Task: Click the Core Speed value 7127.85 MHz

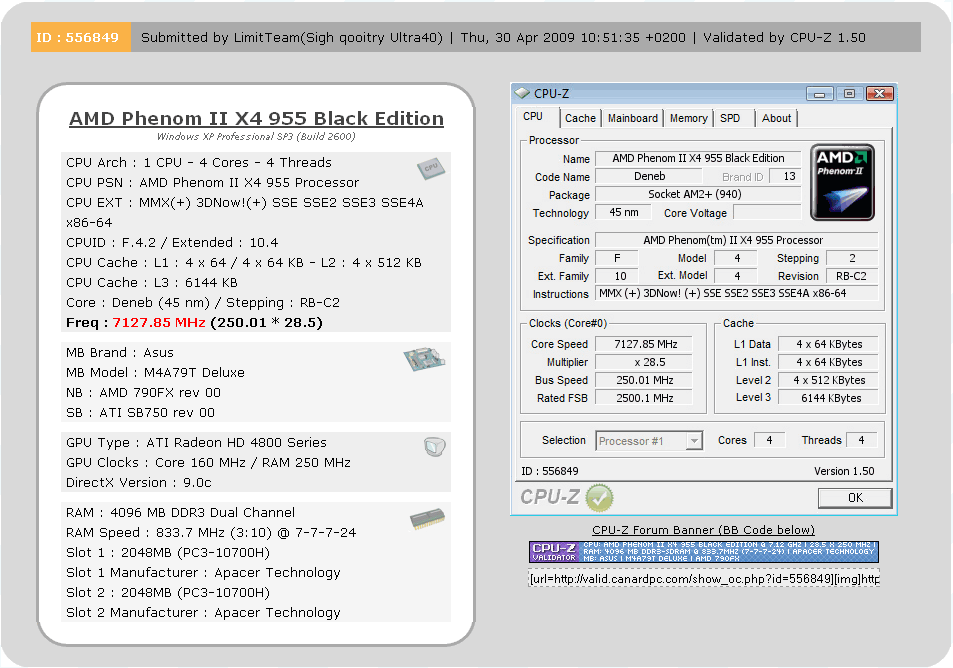Action: (644, 344)
